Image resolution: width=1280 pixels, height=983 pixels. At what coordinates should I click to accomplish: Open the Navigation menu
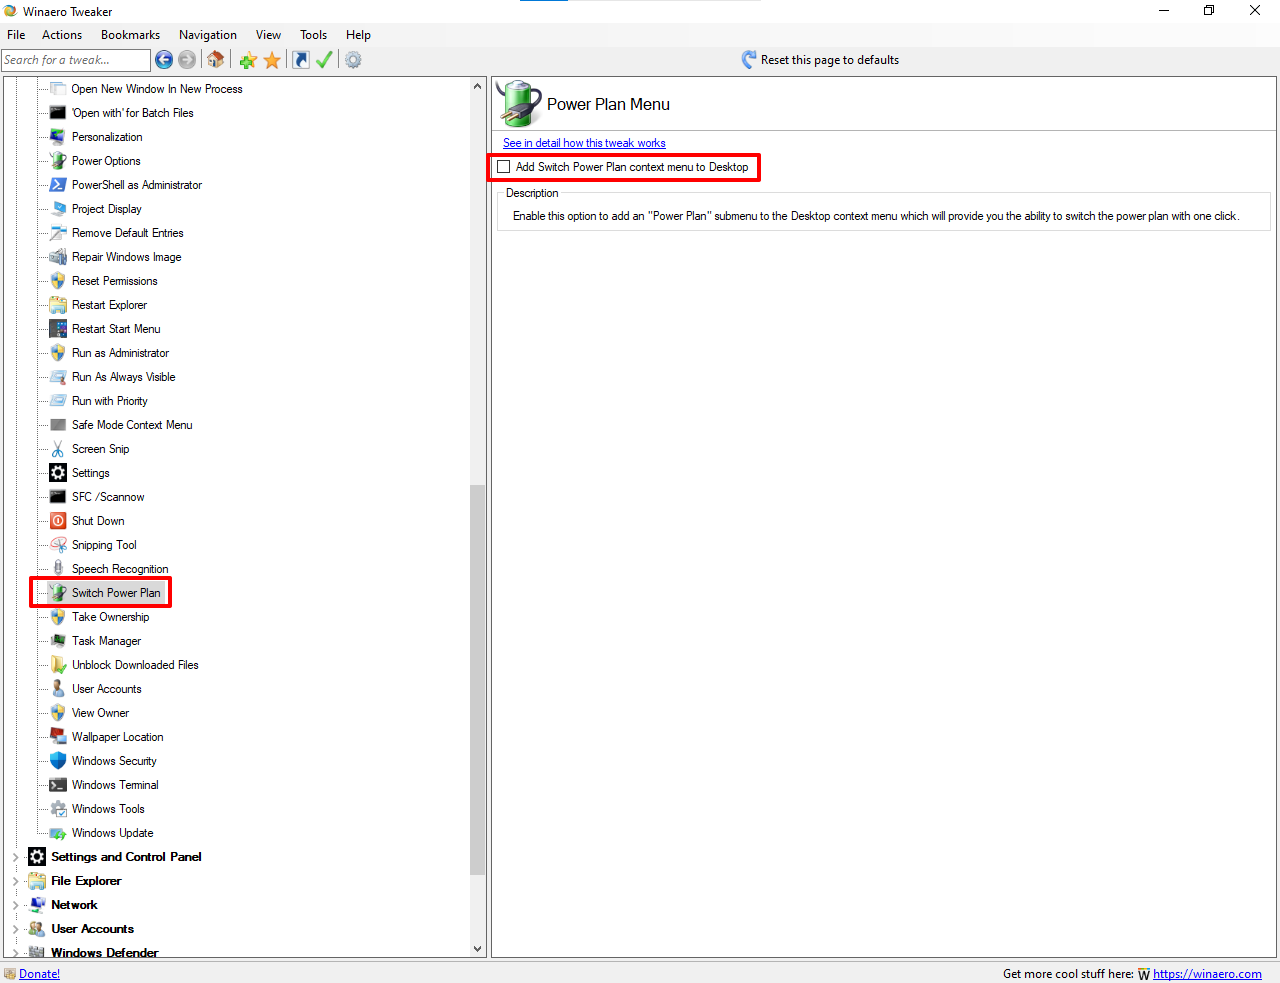[x=208, y=35]
